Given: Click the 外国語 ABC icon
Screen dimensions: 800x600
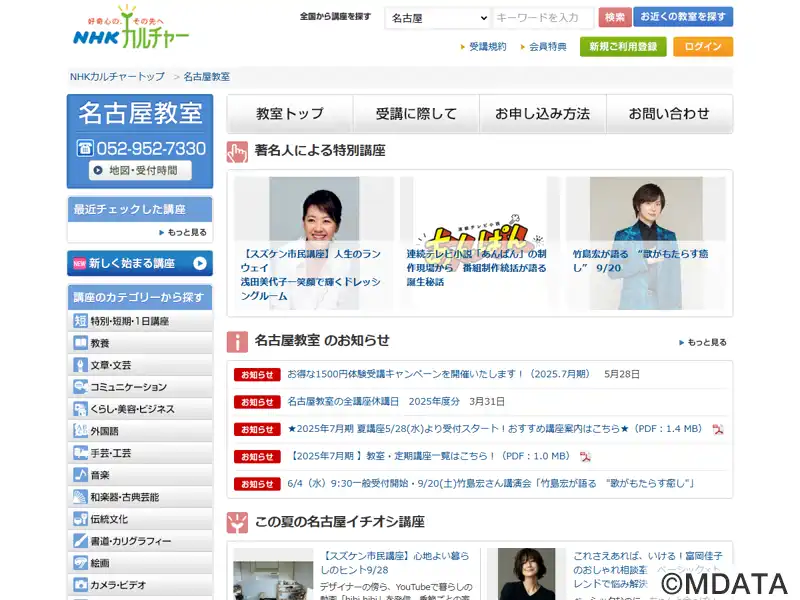Looking at the screenshot, I should 80,431.
